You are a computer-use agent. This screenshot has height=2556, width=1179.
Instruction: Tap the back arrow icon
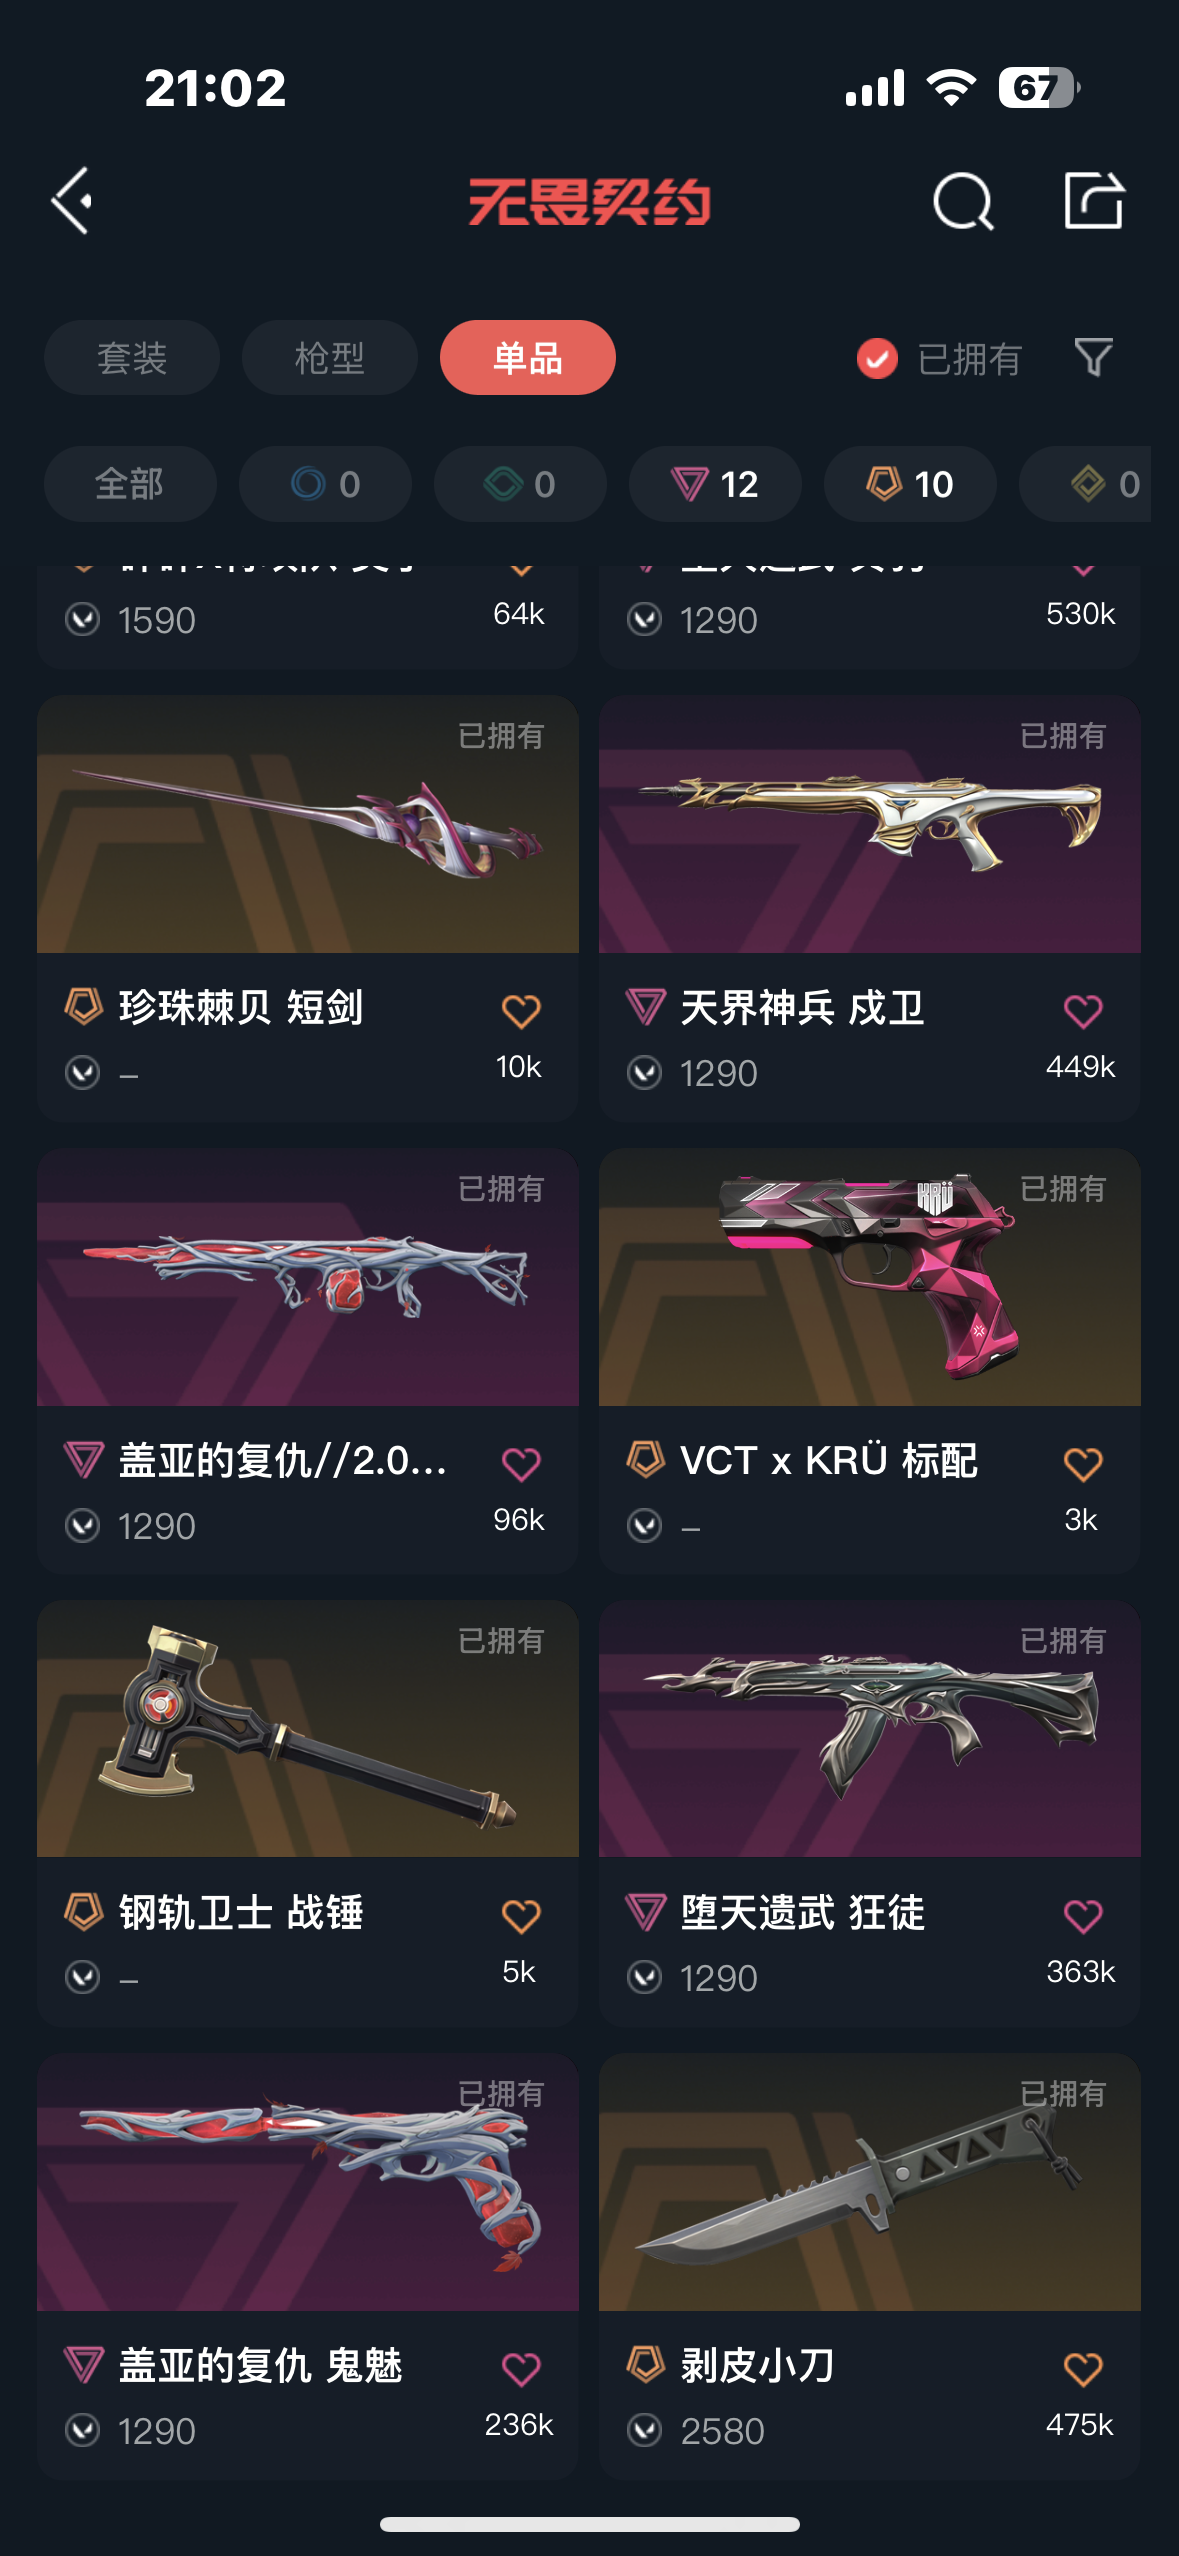pyautogui.click(x=72, y=201)
